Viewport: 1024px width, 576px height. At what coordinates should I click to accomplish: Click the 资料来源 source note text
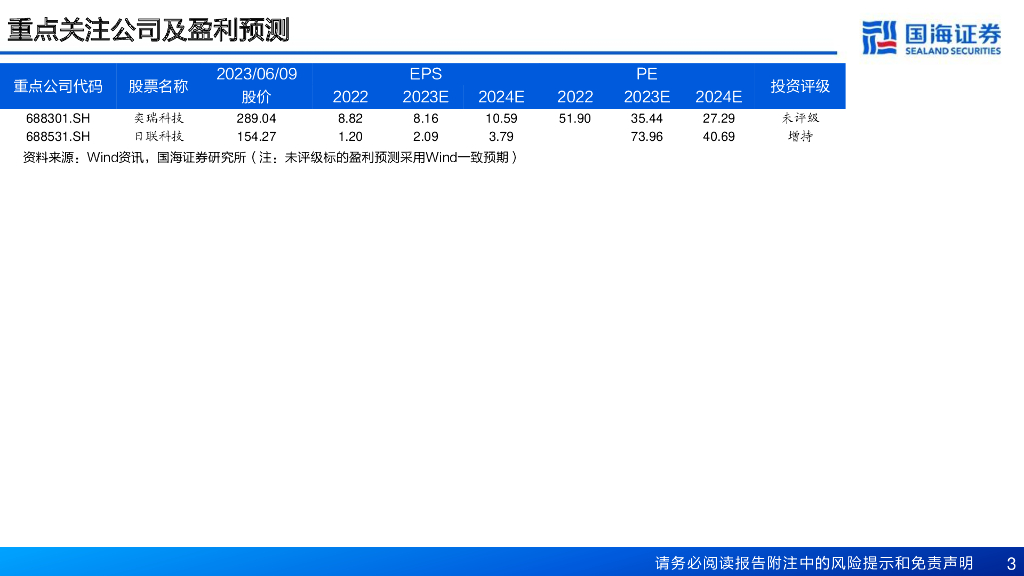click(x=270, y=157)
